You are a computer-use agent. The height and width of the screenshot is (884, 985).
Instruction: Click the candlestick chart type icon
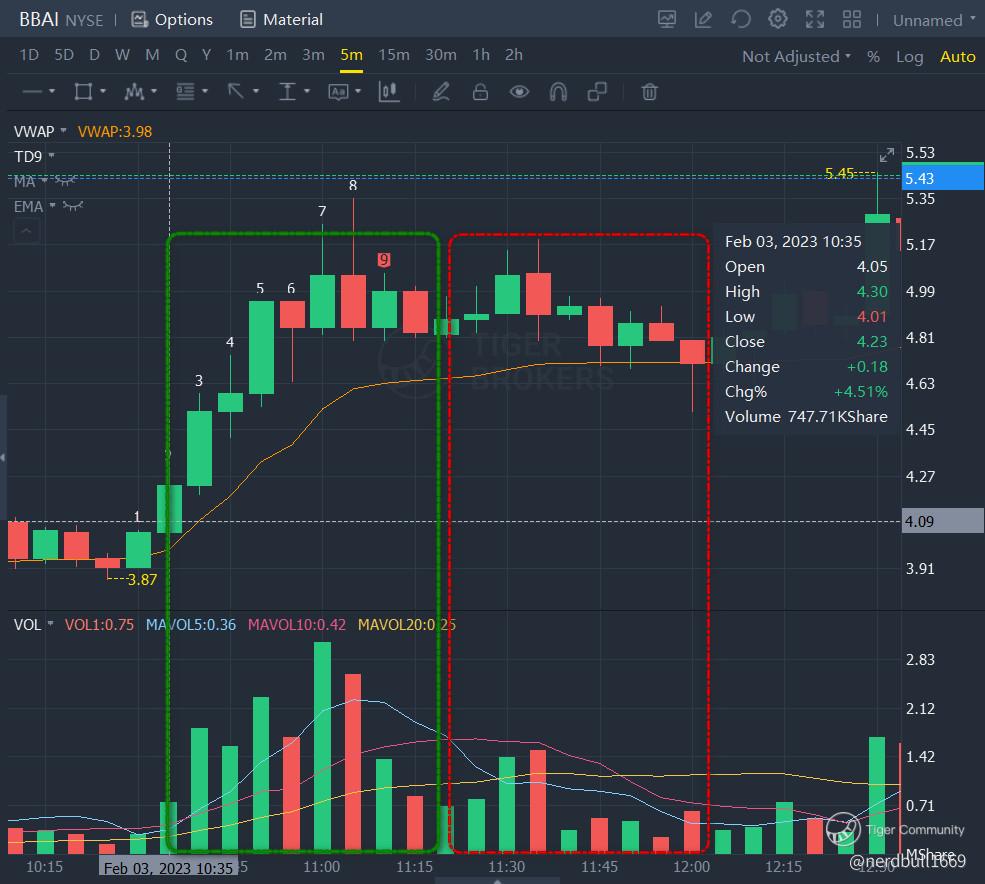click(389, 92)
